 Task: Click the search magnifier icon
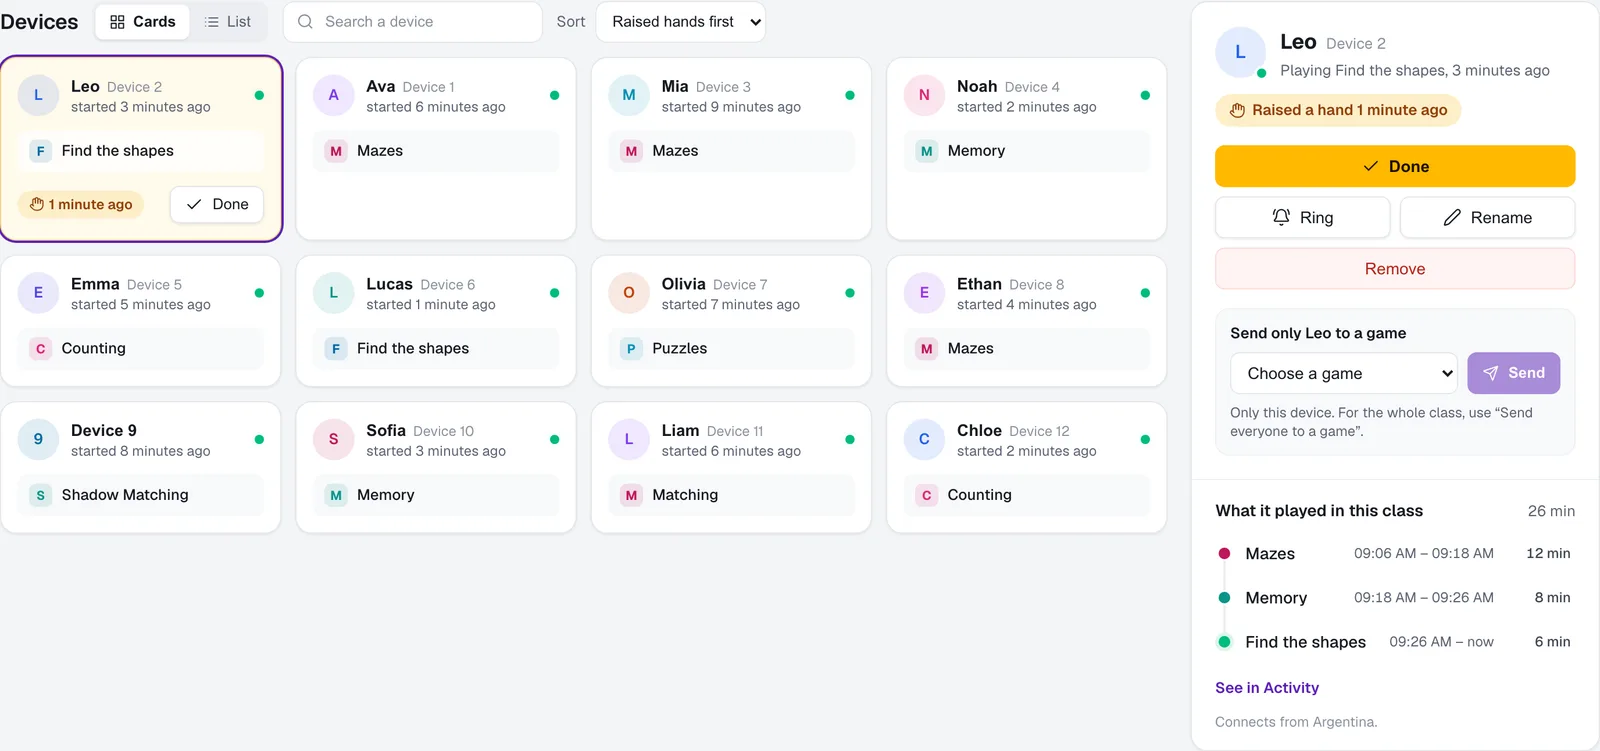click(x=306, y=21)
